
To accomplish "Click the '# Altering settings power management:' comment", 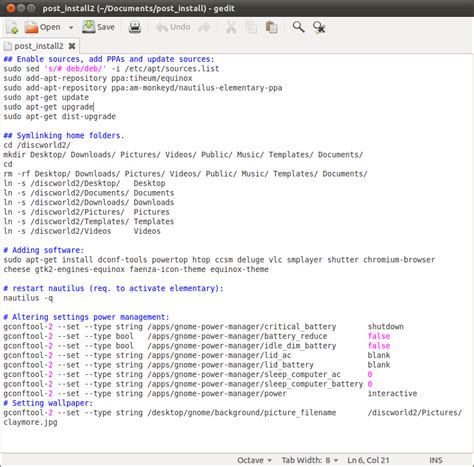I will (x=86, y=317).
